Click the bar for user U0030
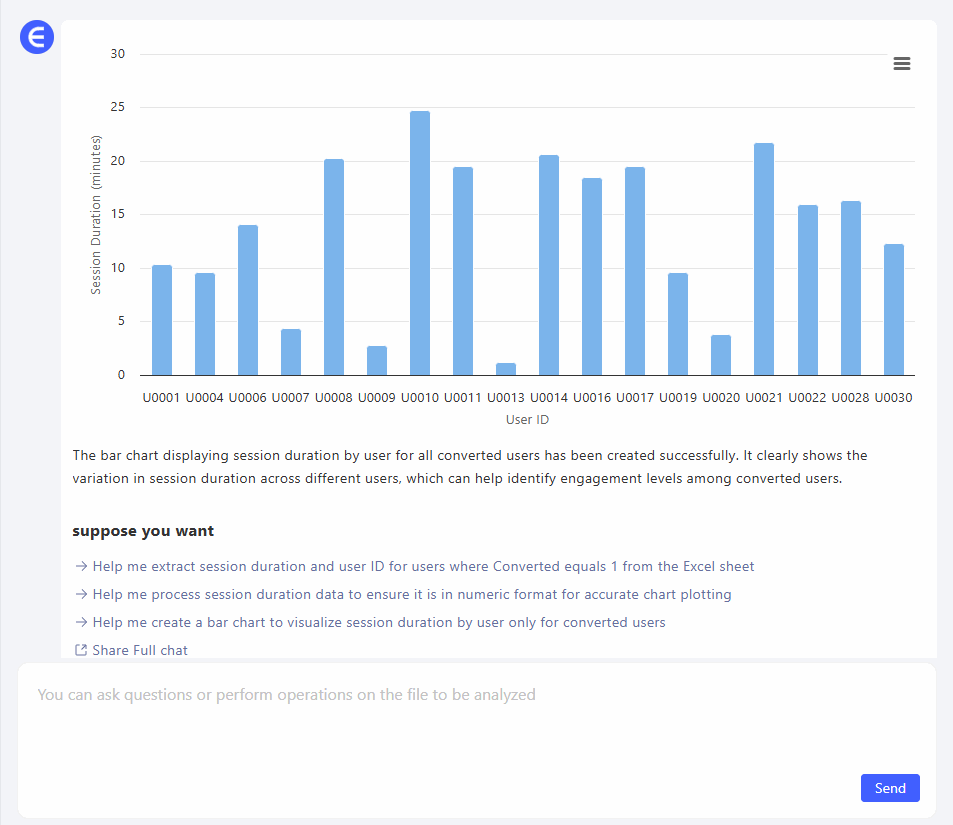The height and width of the screenshot is (825, 953). 893,310
